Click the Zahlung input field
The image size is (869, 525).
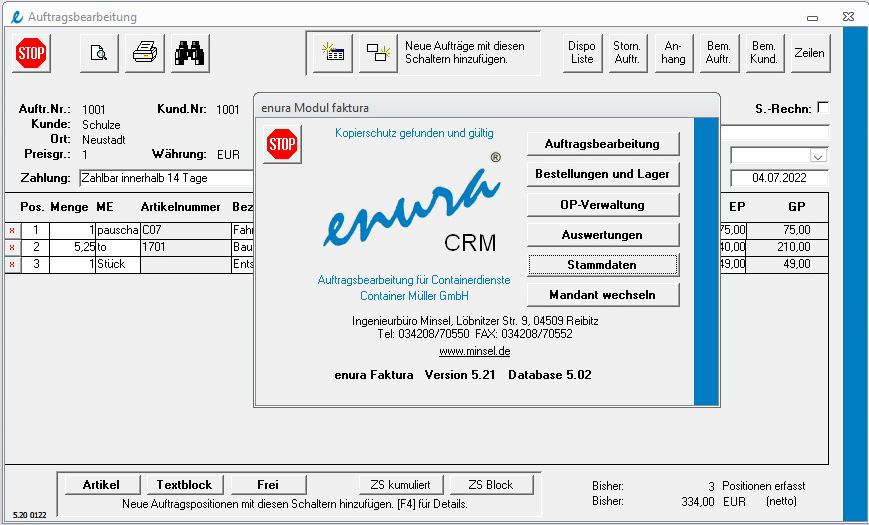166,179
